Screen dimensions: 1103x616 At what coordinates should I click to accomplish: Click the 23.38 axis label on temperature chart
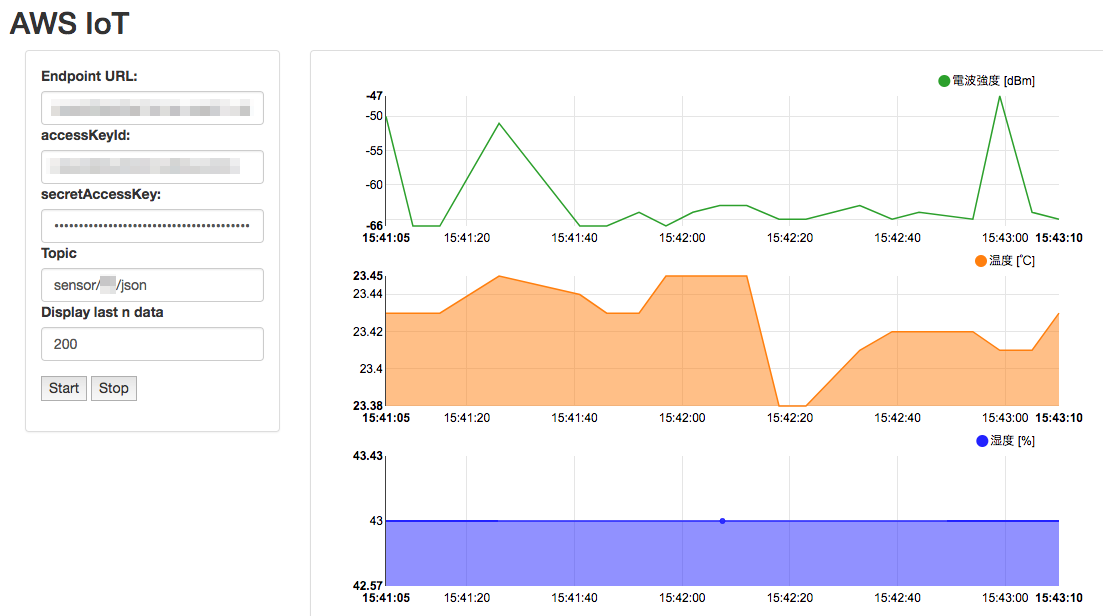click(368, 405)
